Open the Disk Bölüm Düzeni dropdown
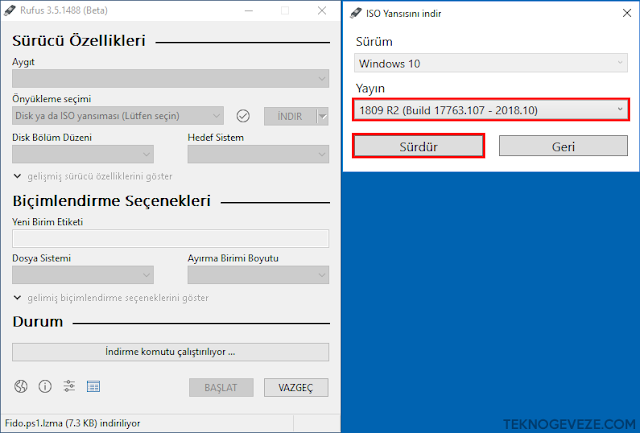640x433 pixels. (83, 154)
